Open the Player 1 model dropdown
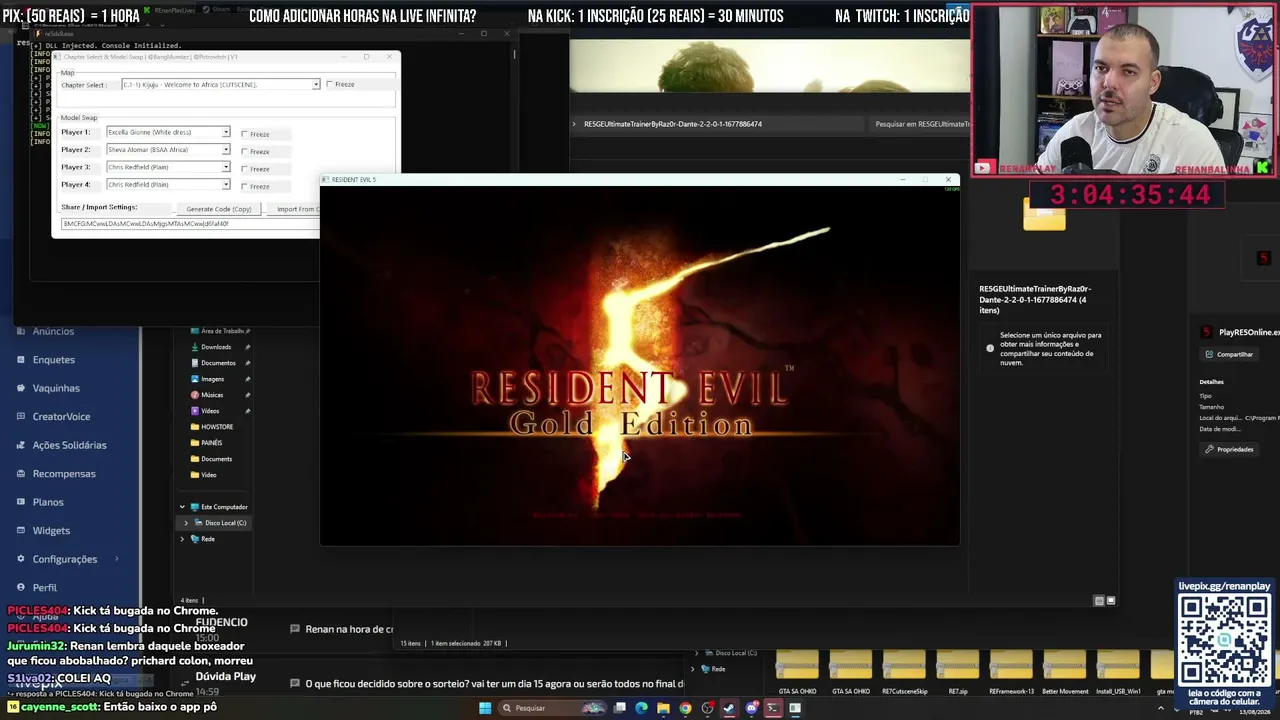Image resolution: width=1280 pixels, height=720 pixels. pyautogui.click(x=168, y=132)
